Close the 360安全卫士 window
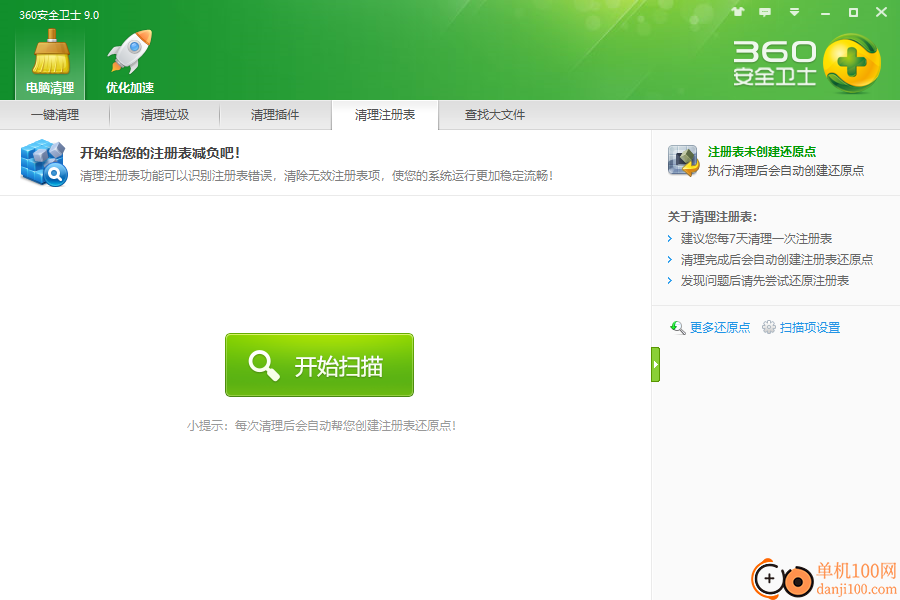Viewport: 900px width, 600px height. click(882, 12)
